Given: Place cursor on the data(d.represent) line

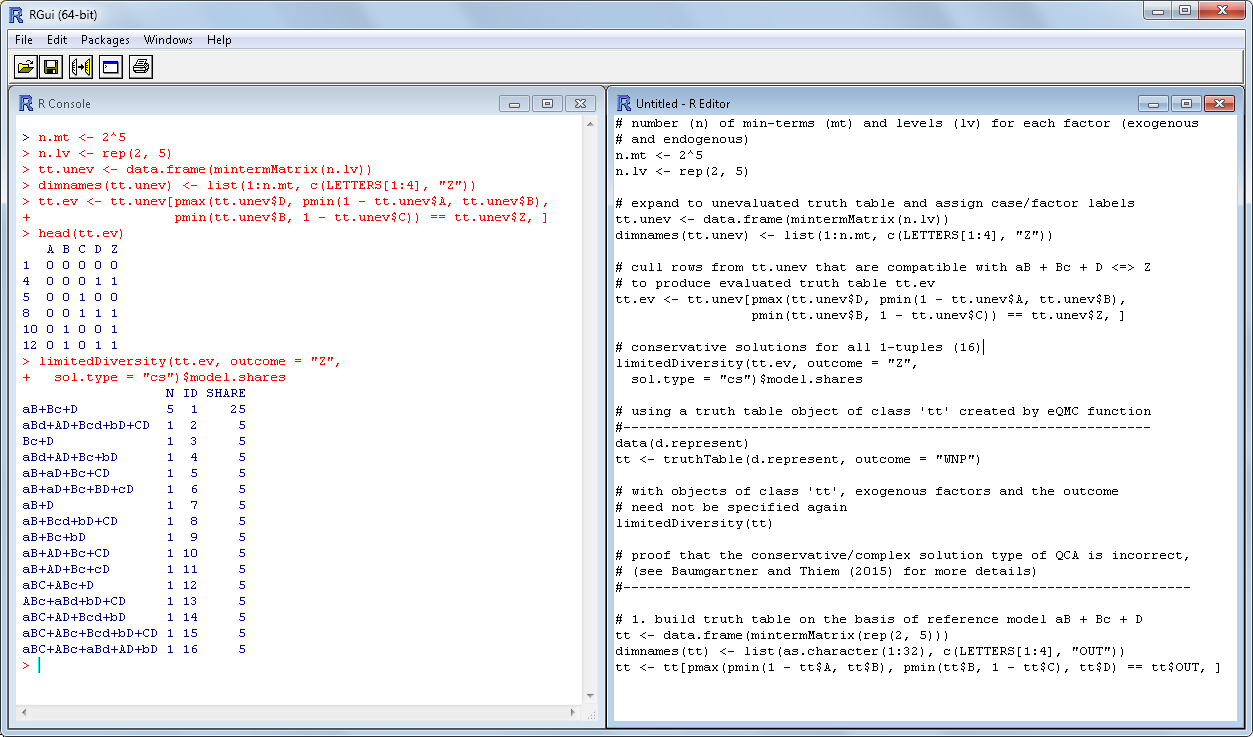Looking at the screenshot, I should tap(682, 443).
